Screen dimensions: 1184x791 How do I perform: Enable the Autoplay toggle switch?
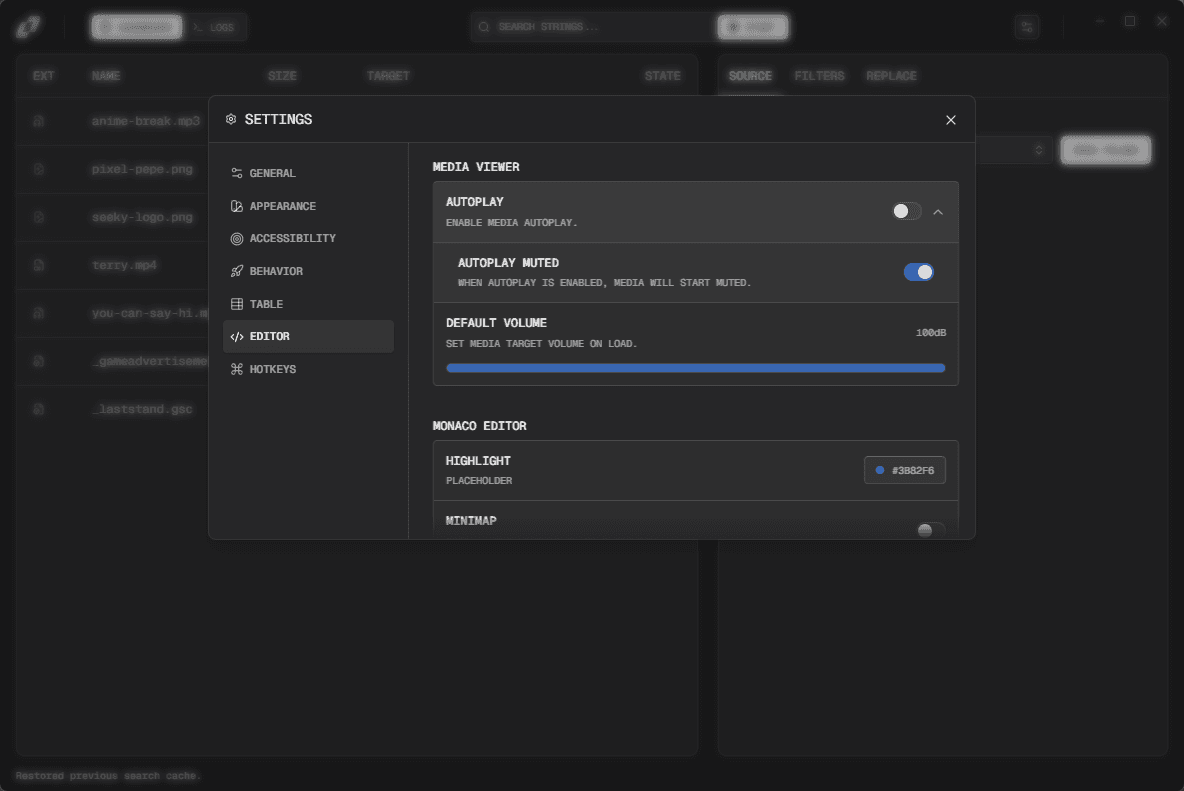[906, 211]
